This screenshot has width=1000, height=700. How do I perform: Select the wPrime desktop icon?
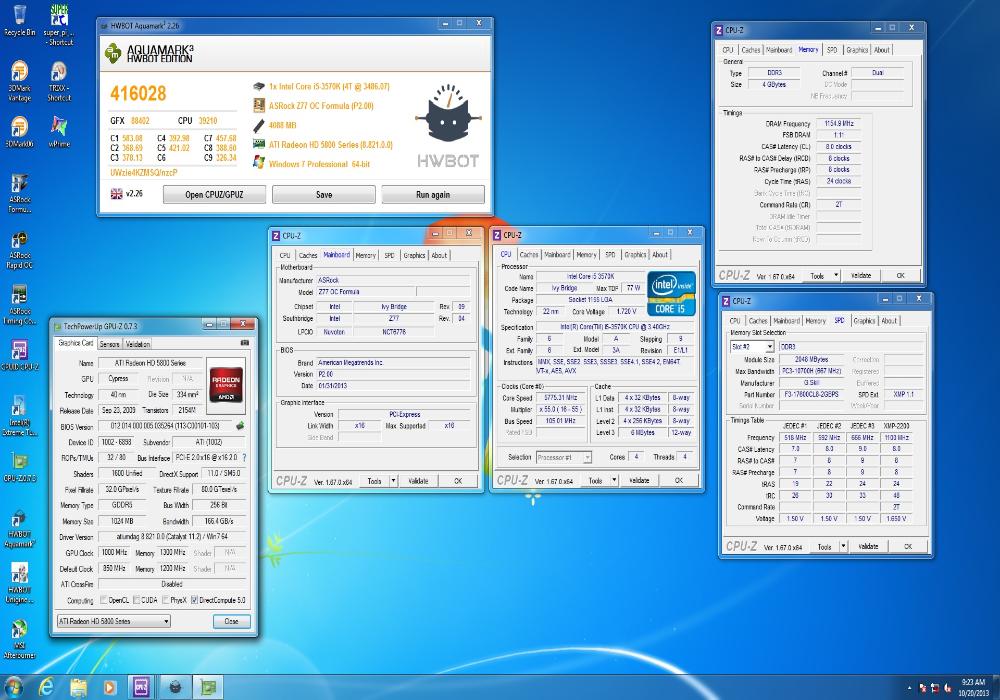coord(59,132)
